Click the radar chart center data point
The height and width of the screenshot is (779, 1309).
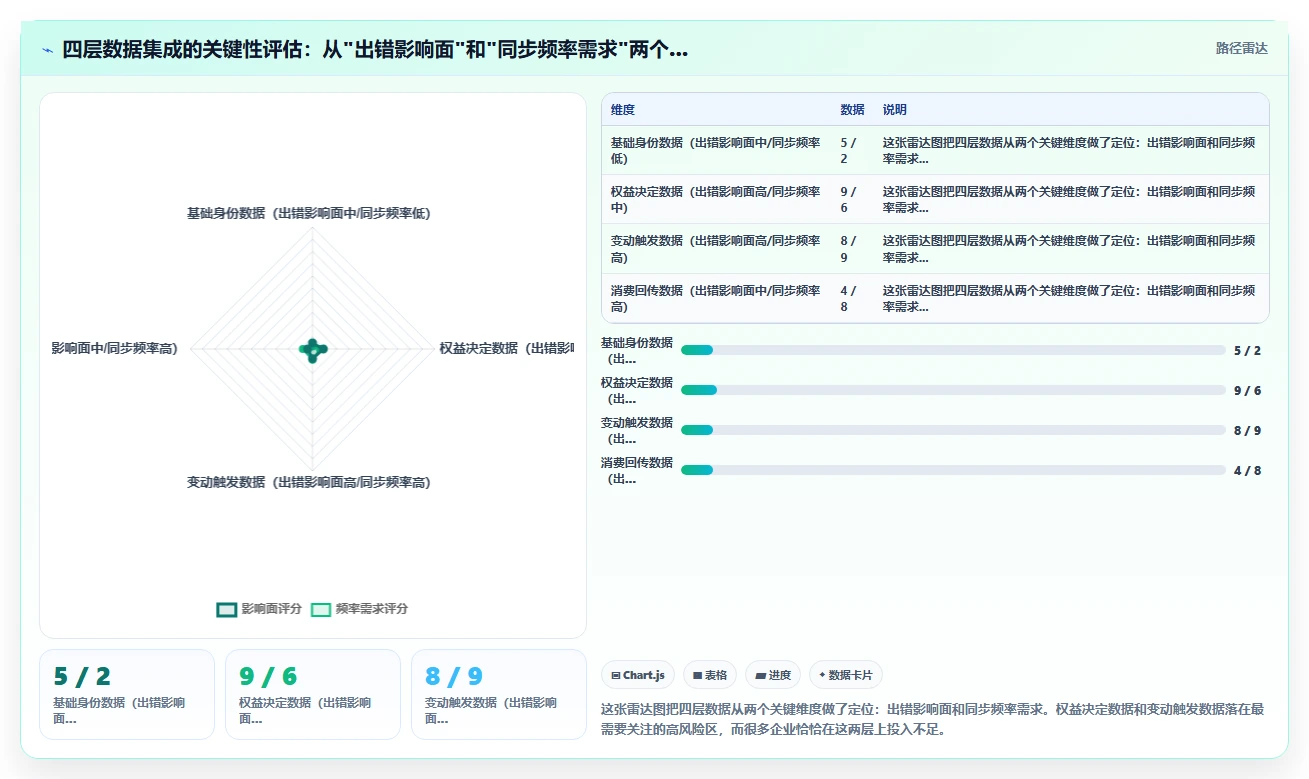click(313, 349)
